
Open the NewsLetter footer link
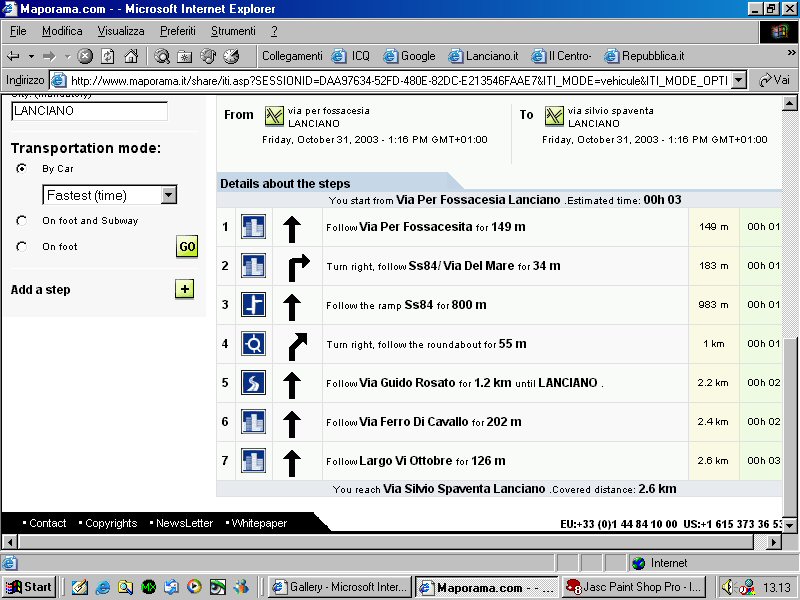pos(184,523)
